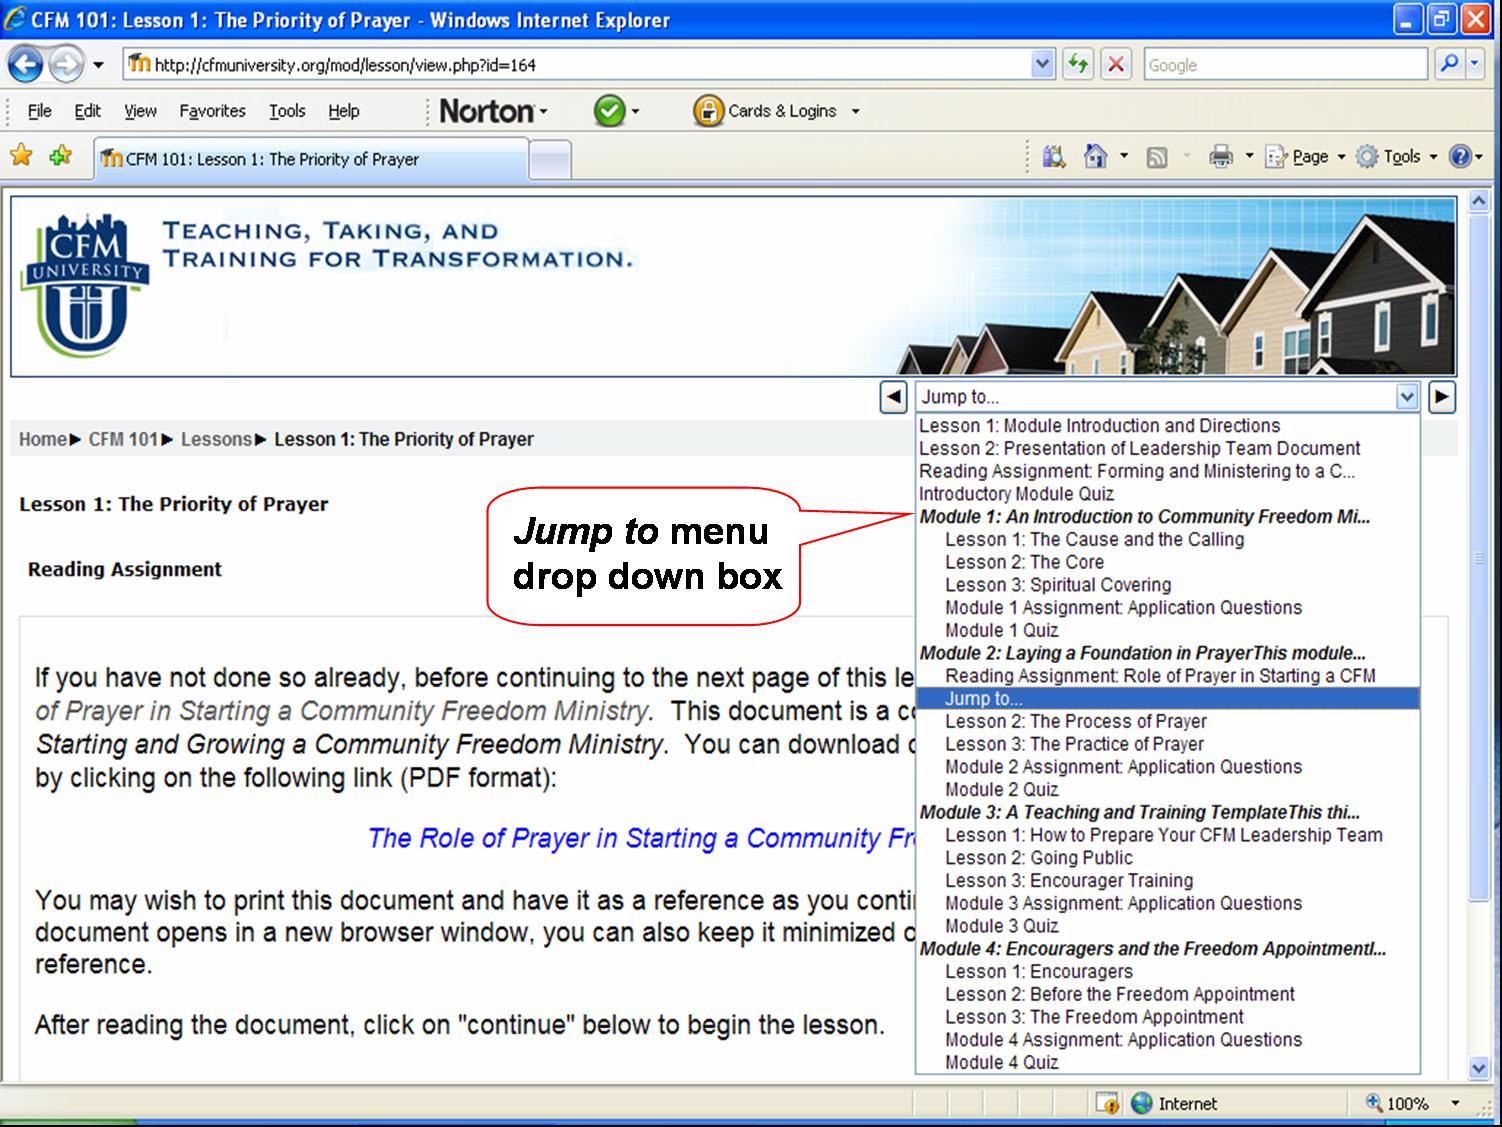Click the next activity right arrow button
The image size is (1502, 1127).
click(1441, 397)
